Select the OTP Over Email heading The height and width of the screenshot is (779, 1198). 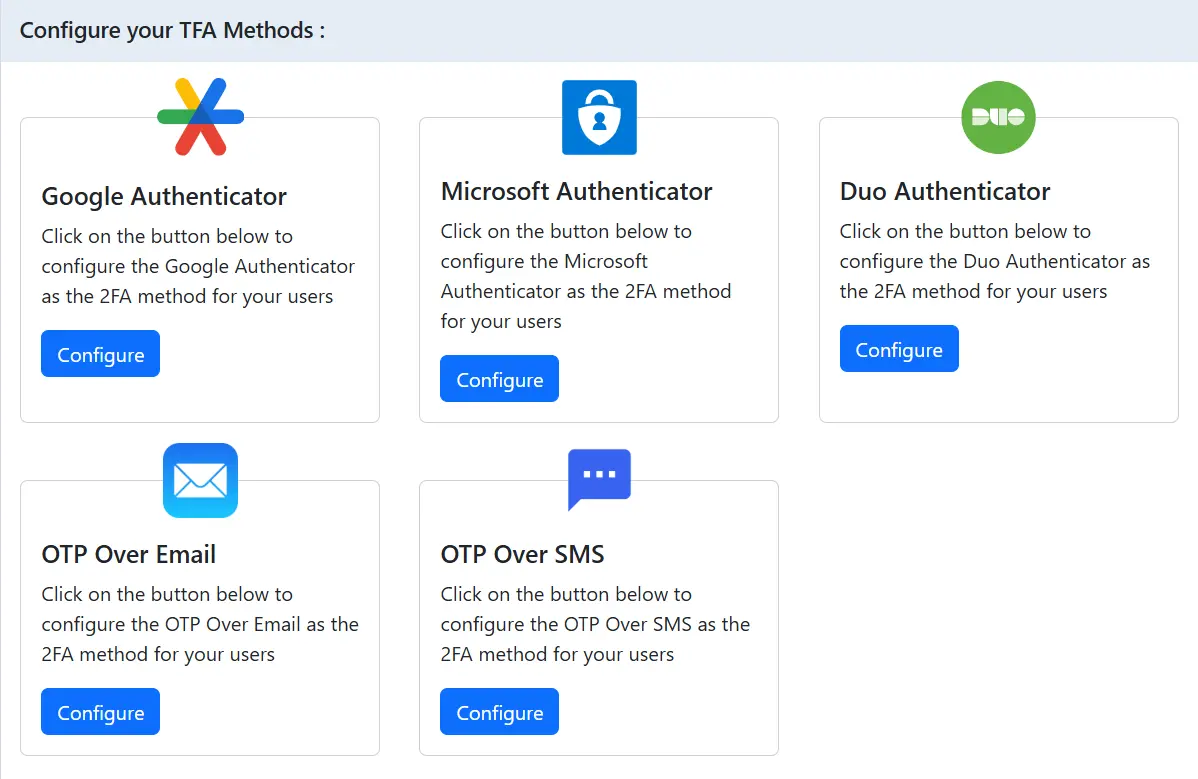pyautogui.click(x=128, y=554)
